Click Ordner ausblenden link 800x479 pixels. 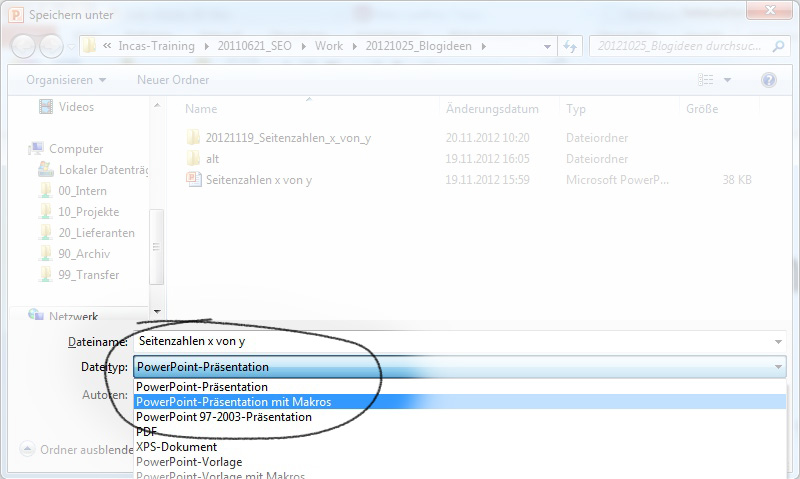tap(87, 450)
